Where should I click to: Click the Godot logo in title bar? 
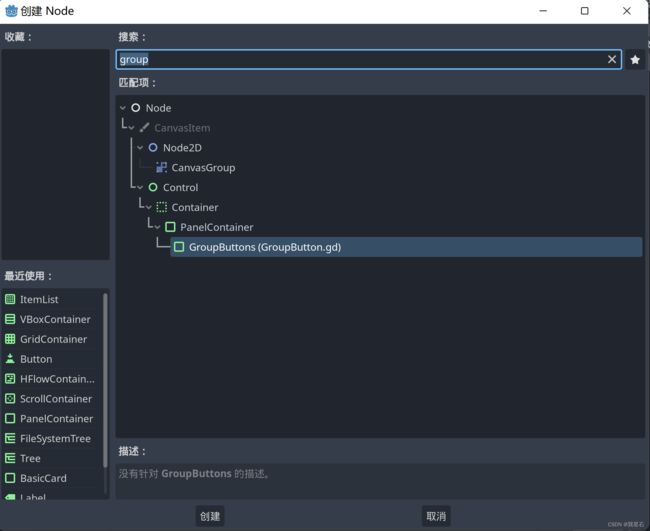[x=11, y=11]
